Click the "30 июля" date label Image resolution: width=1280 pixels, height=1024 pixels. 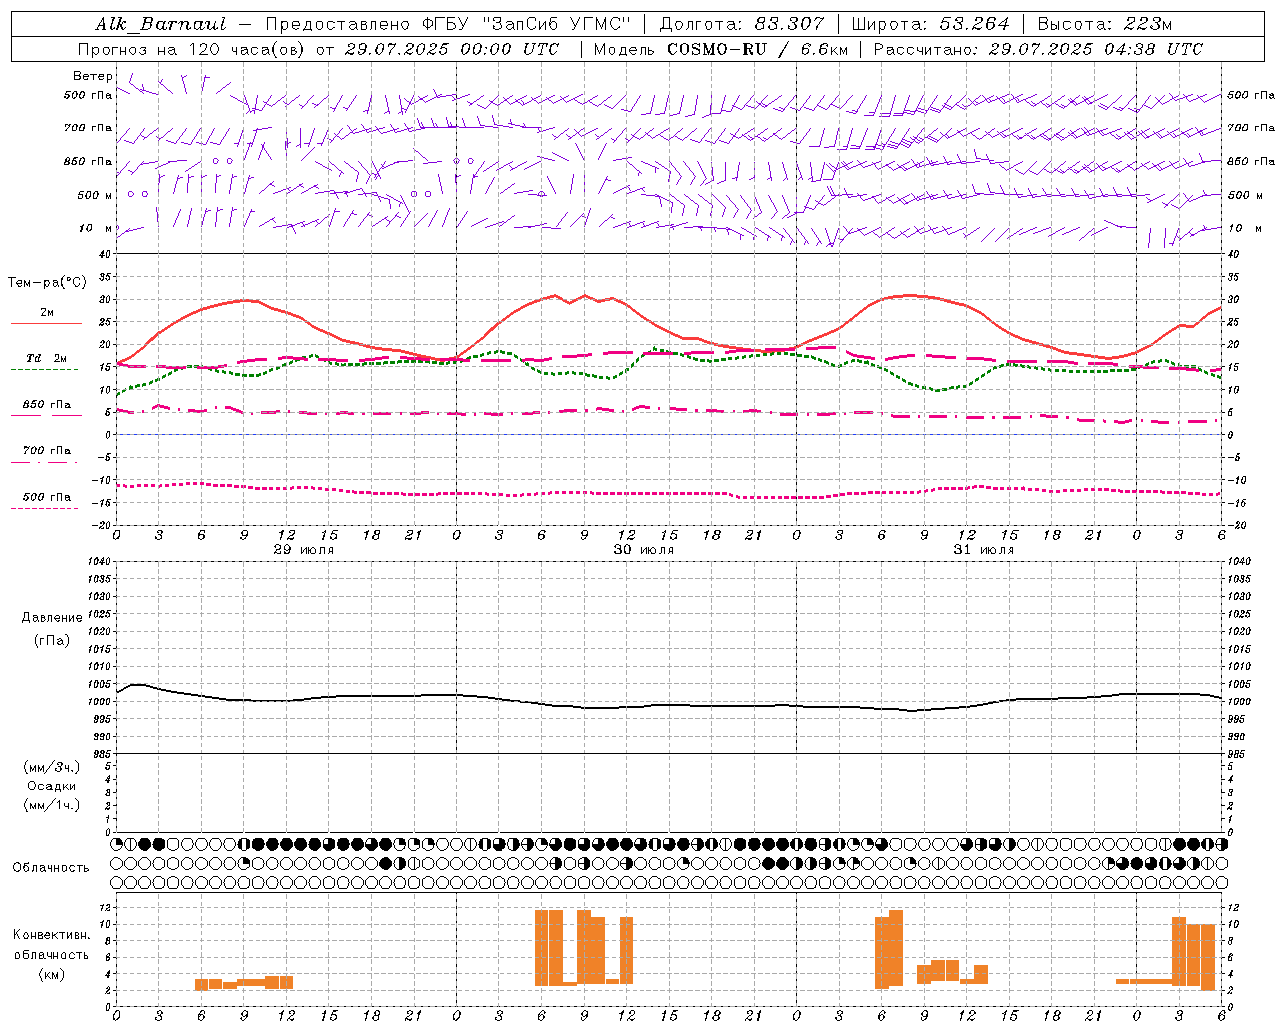pos(644,550)
